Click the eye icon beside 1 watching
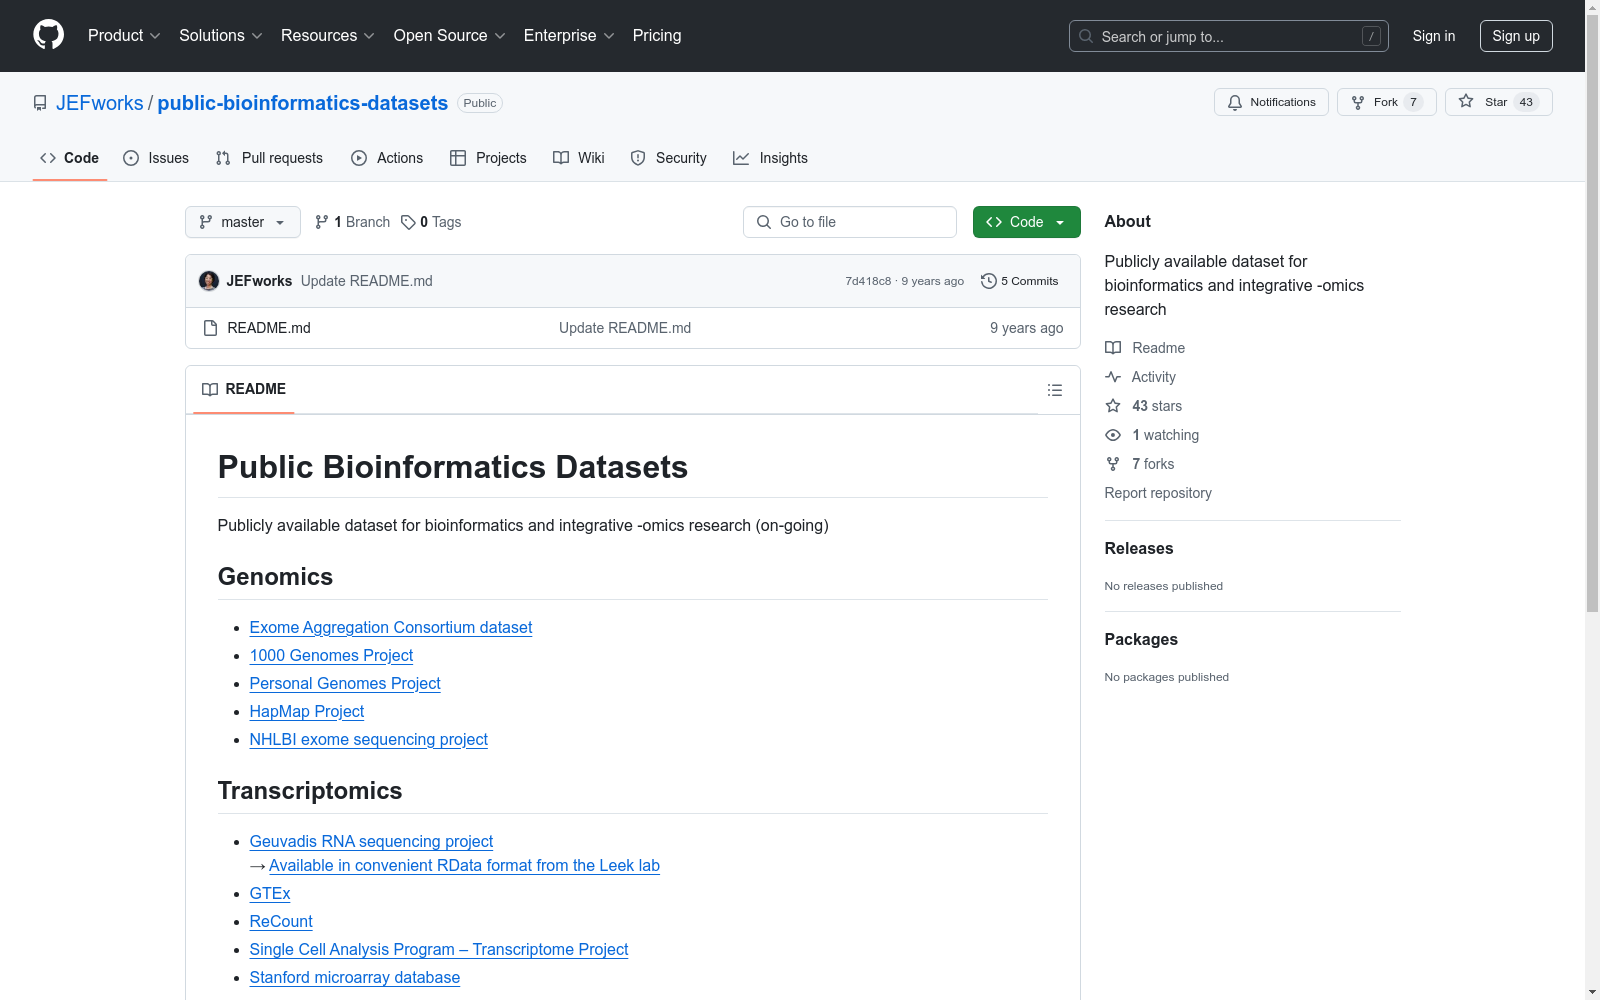This screenshot has width=1600, height=1000. coord(1113,435)
